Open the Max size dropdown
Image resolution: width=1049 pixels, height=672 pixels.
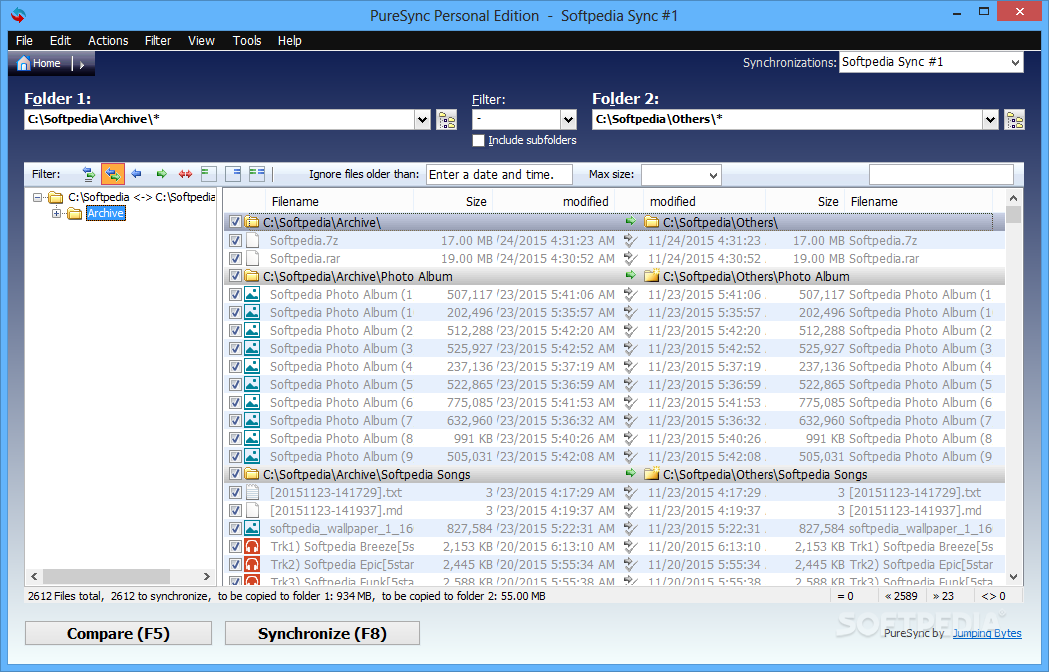(x=713, y=175)
